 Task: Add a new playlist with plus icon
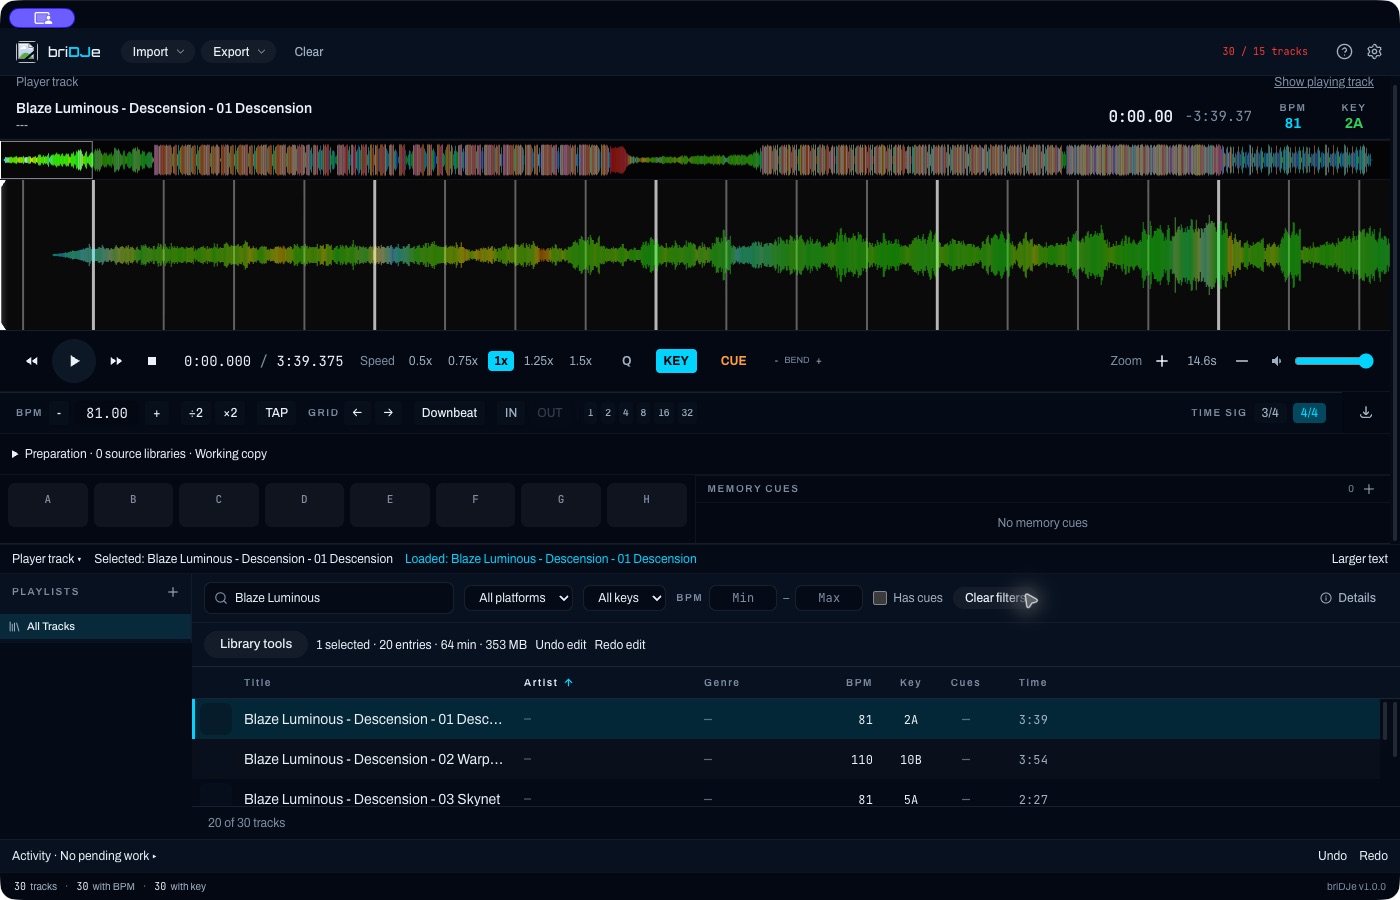(173, 592)
